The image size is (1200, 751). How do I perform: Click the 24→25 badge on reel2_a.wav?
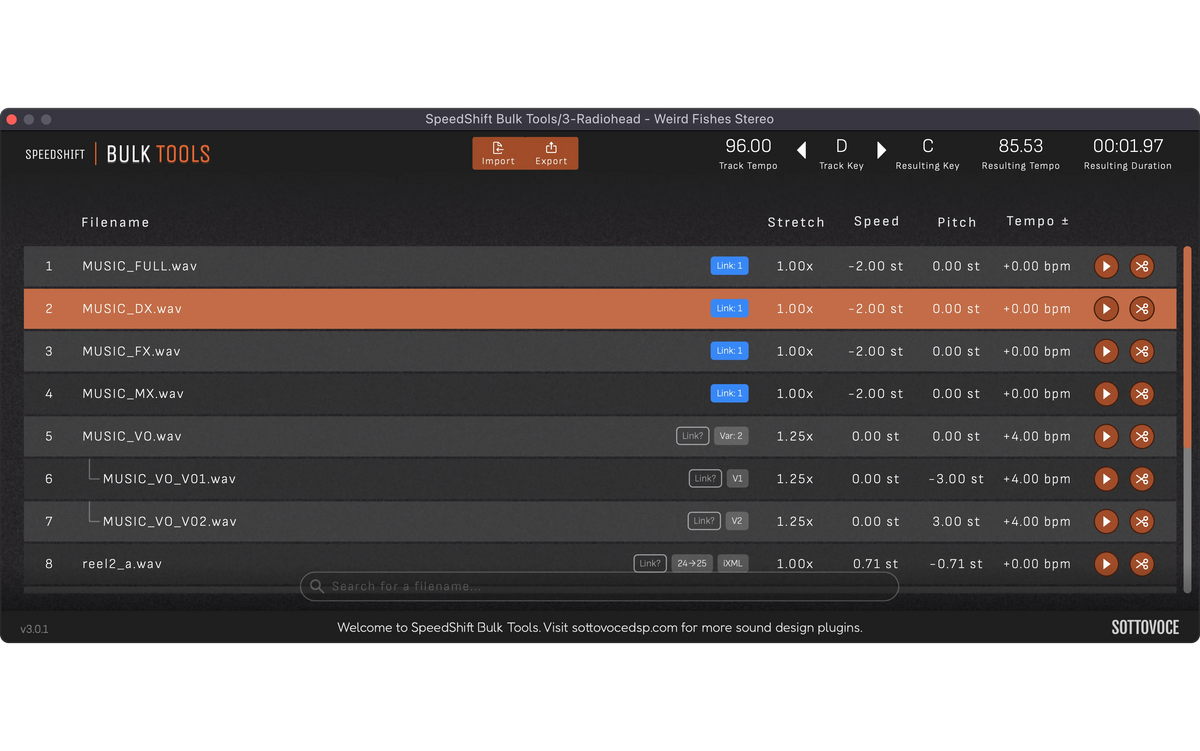pyautogui.click(x=692, y=564)
